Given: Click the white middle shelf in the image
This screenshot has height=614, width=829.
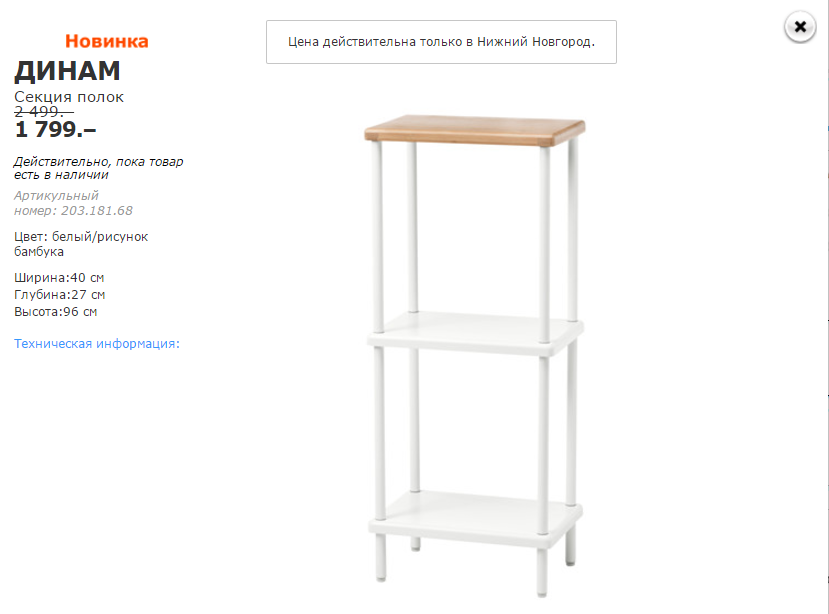Looking at the screenshot, I should click(x=474, y=331).
